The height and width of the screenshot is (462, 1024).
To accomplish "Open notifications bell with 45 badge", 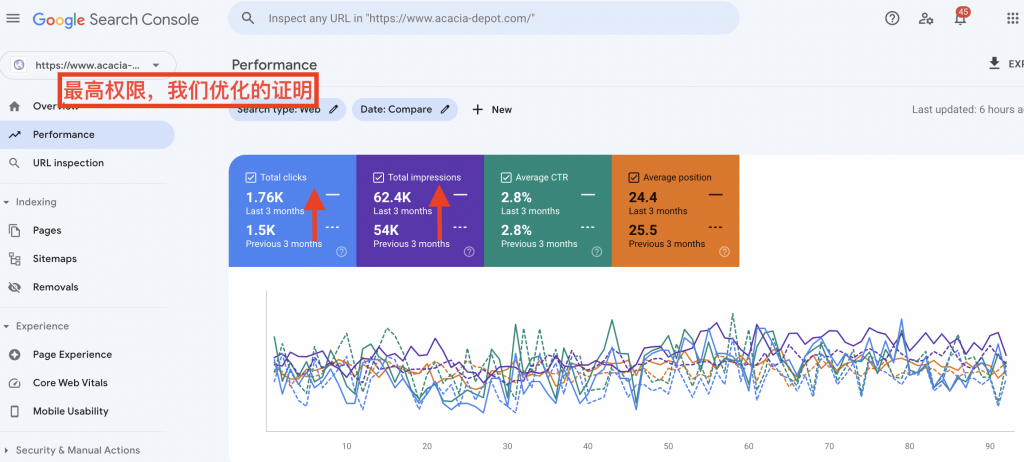I will pos(961,17).
